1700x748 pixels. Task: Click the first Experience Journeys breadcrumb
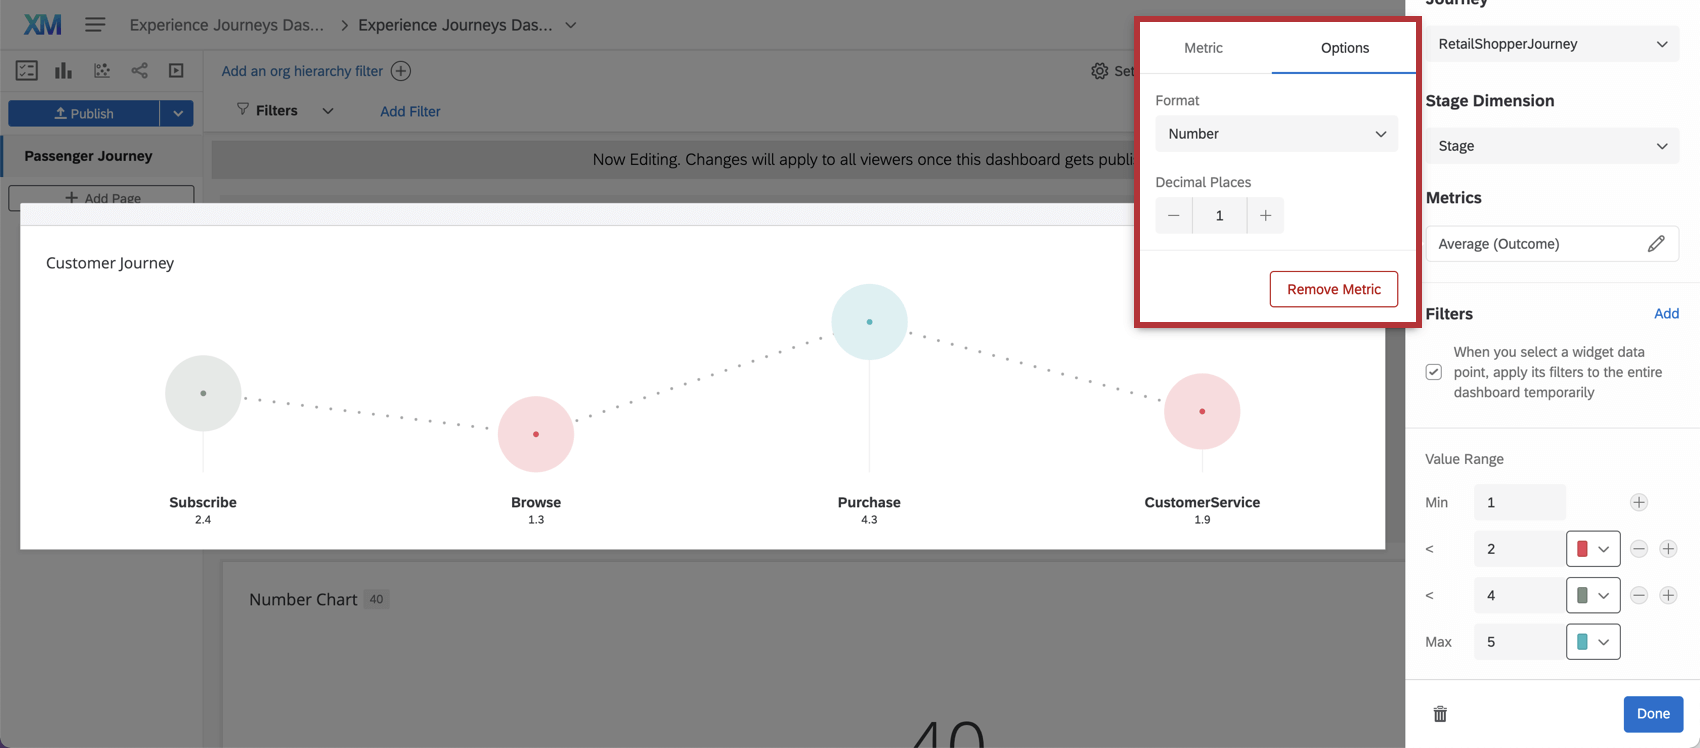227,25
